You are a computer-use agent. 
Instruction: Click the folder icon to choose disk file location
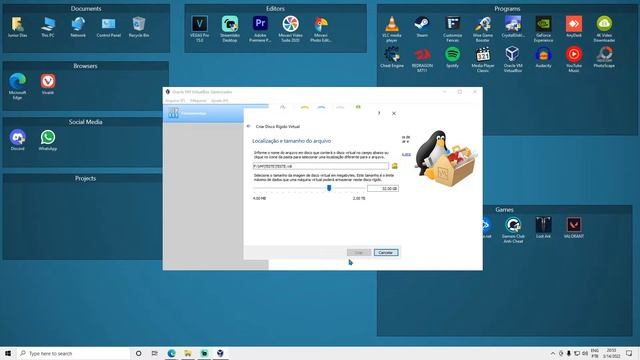point(395,166)
